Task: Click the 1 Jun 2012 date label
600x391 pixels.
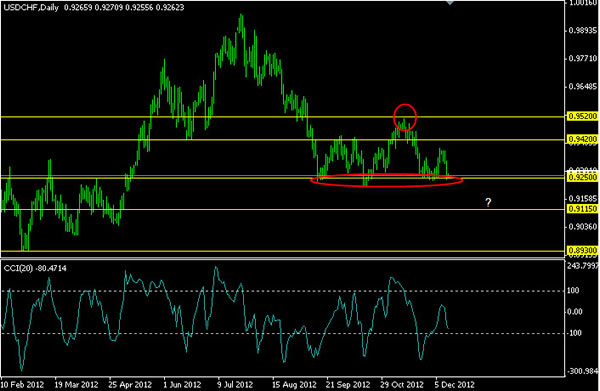Action: (x=182, y=384)
